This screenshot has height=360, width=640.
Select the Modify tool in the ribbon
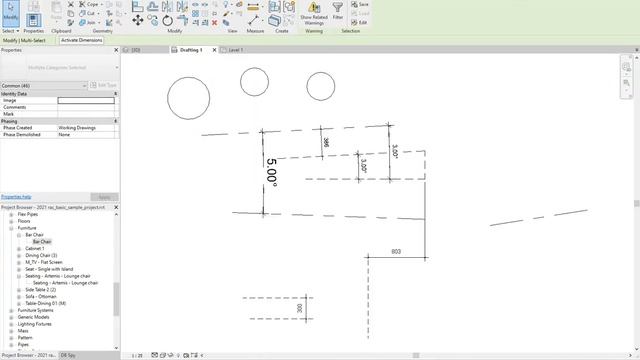(10, 12)
